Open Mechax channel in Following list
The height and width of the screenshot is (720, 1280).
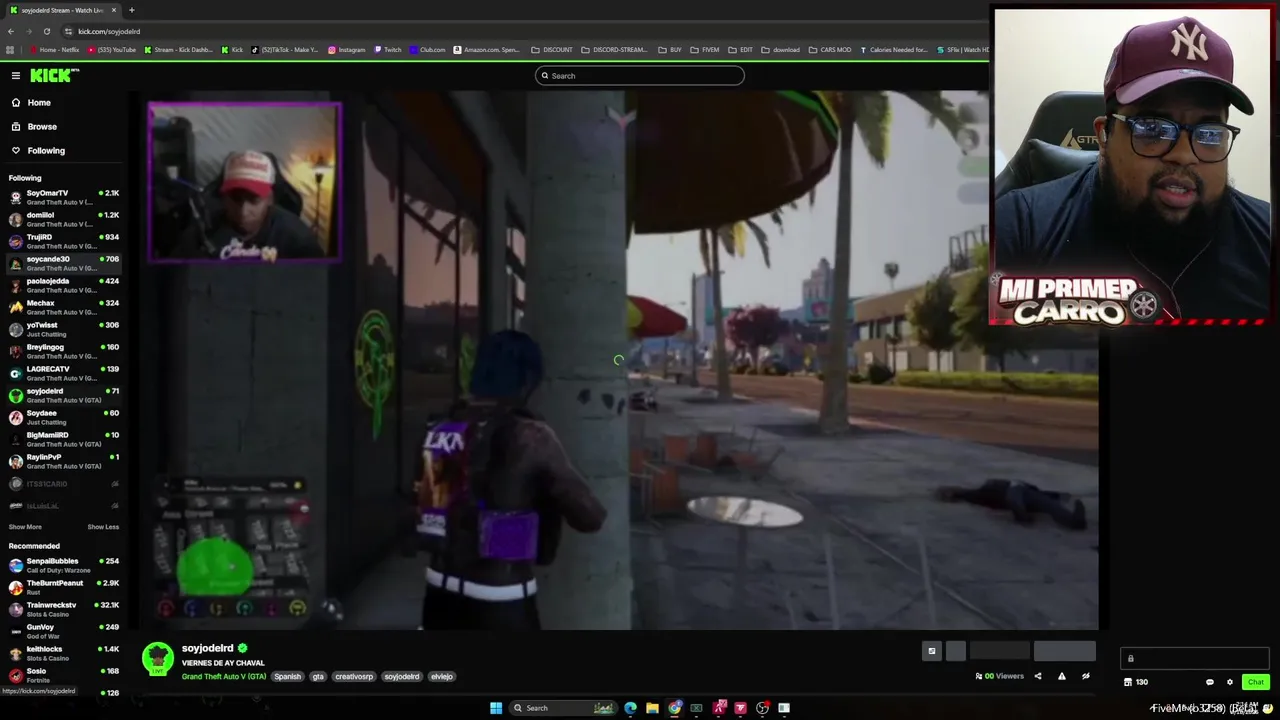64,307
